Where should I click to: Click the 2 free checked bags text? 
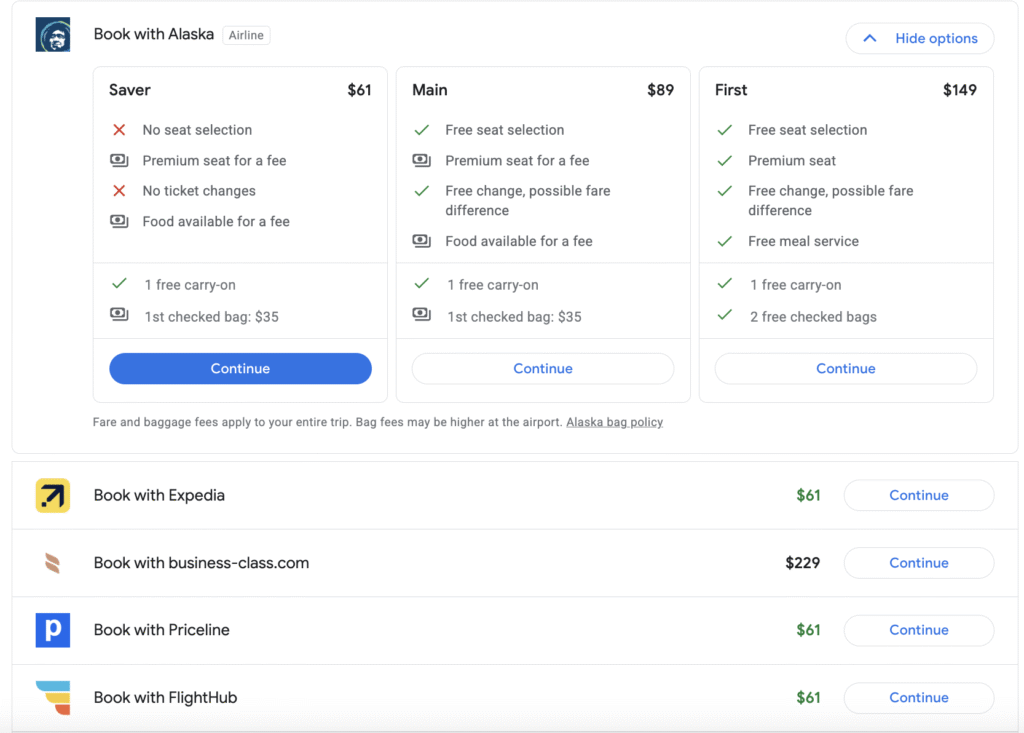pyautogui.click(x=813, y=317)
